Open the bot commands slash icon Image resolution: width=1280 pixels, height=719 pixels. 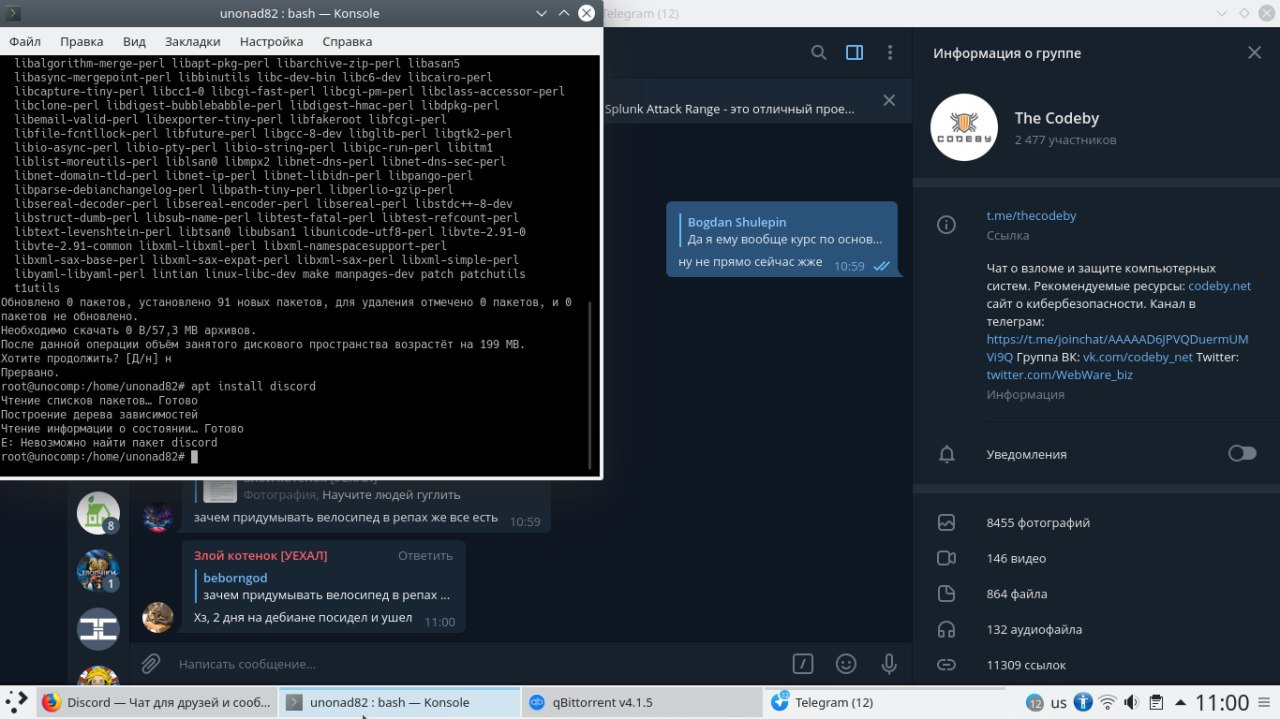pos(802,663)
